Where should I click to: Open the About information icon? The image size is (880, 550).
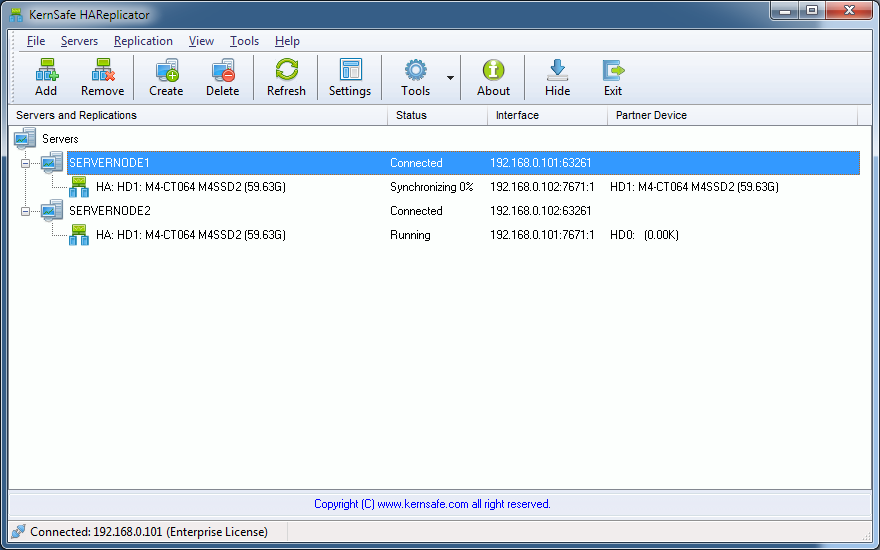(493, 70)
